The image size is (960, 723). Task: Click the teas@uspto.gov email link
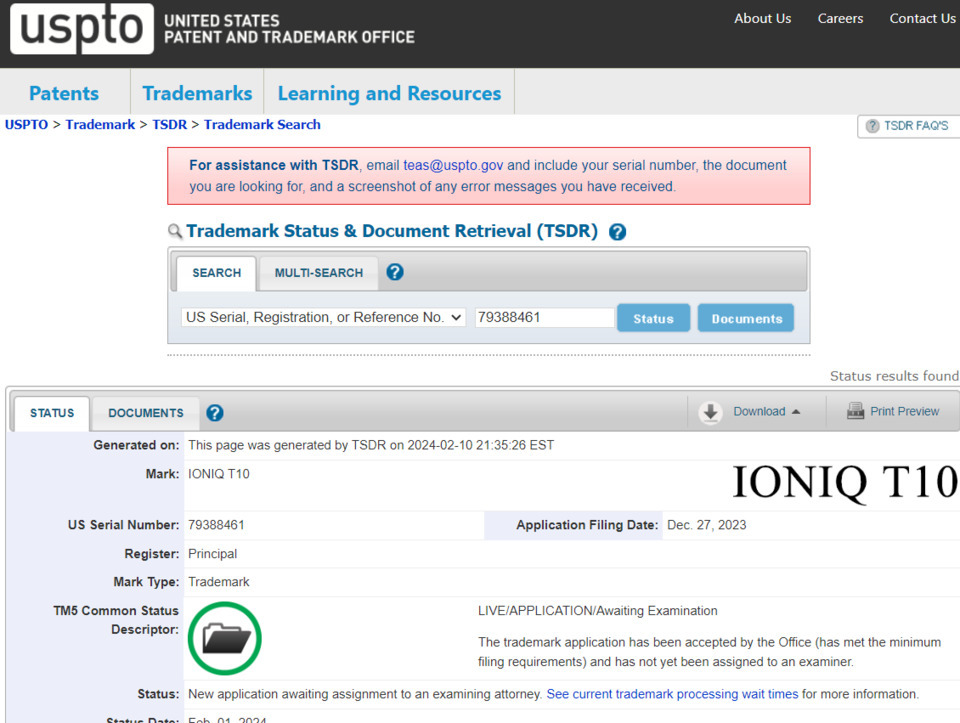pos(453,165)
